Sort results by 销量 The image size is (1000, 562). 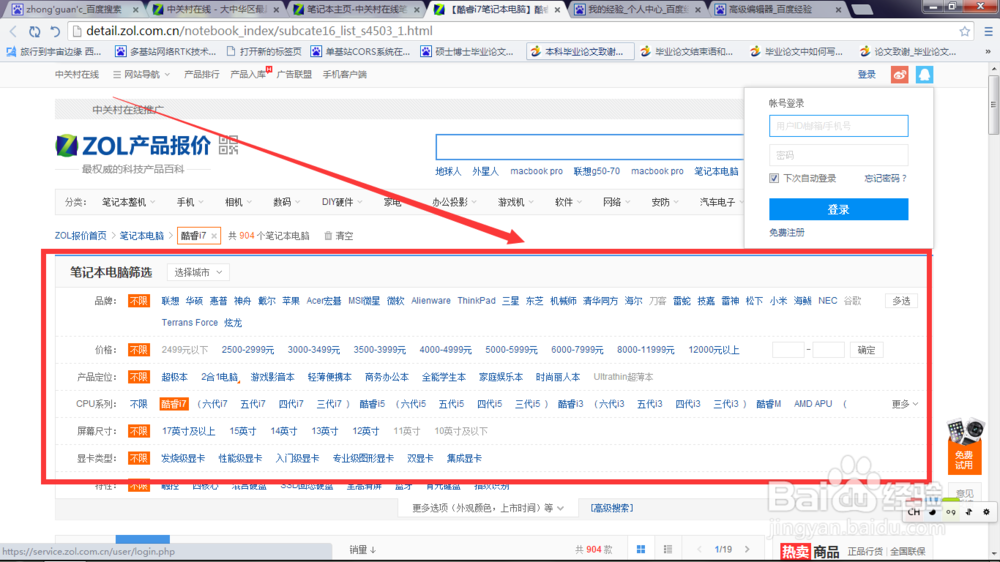tap(362, 550)
